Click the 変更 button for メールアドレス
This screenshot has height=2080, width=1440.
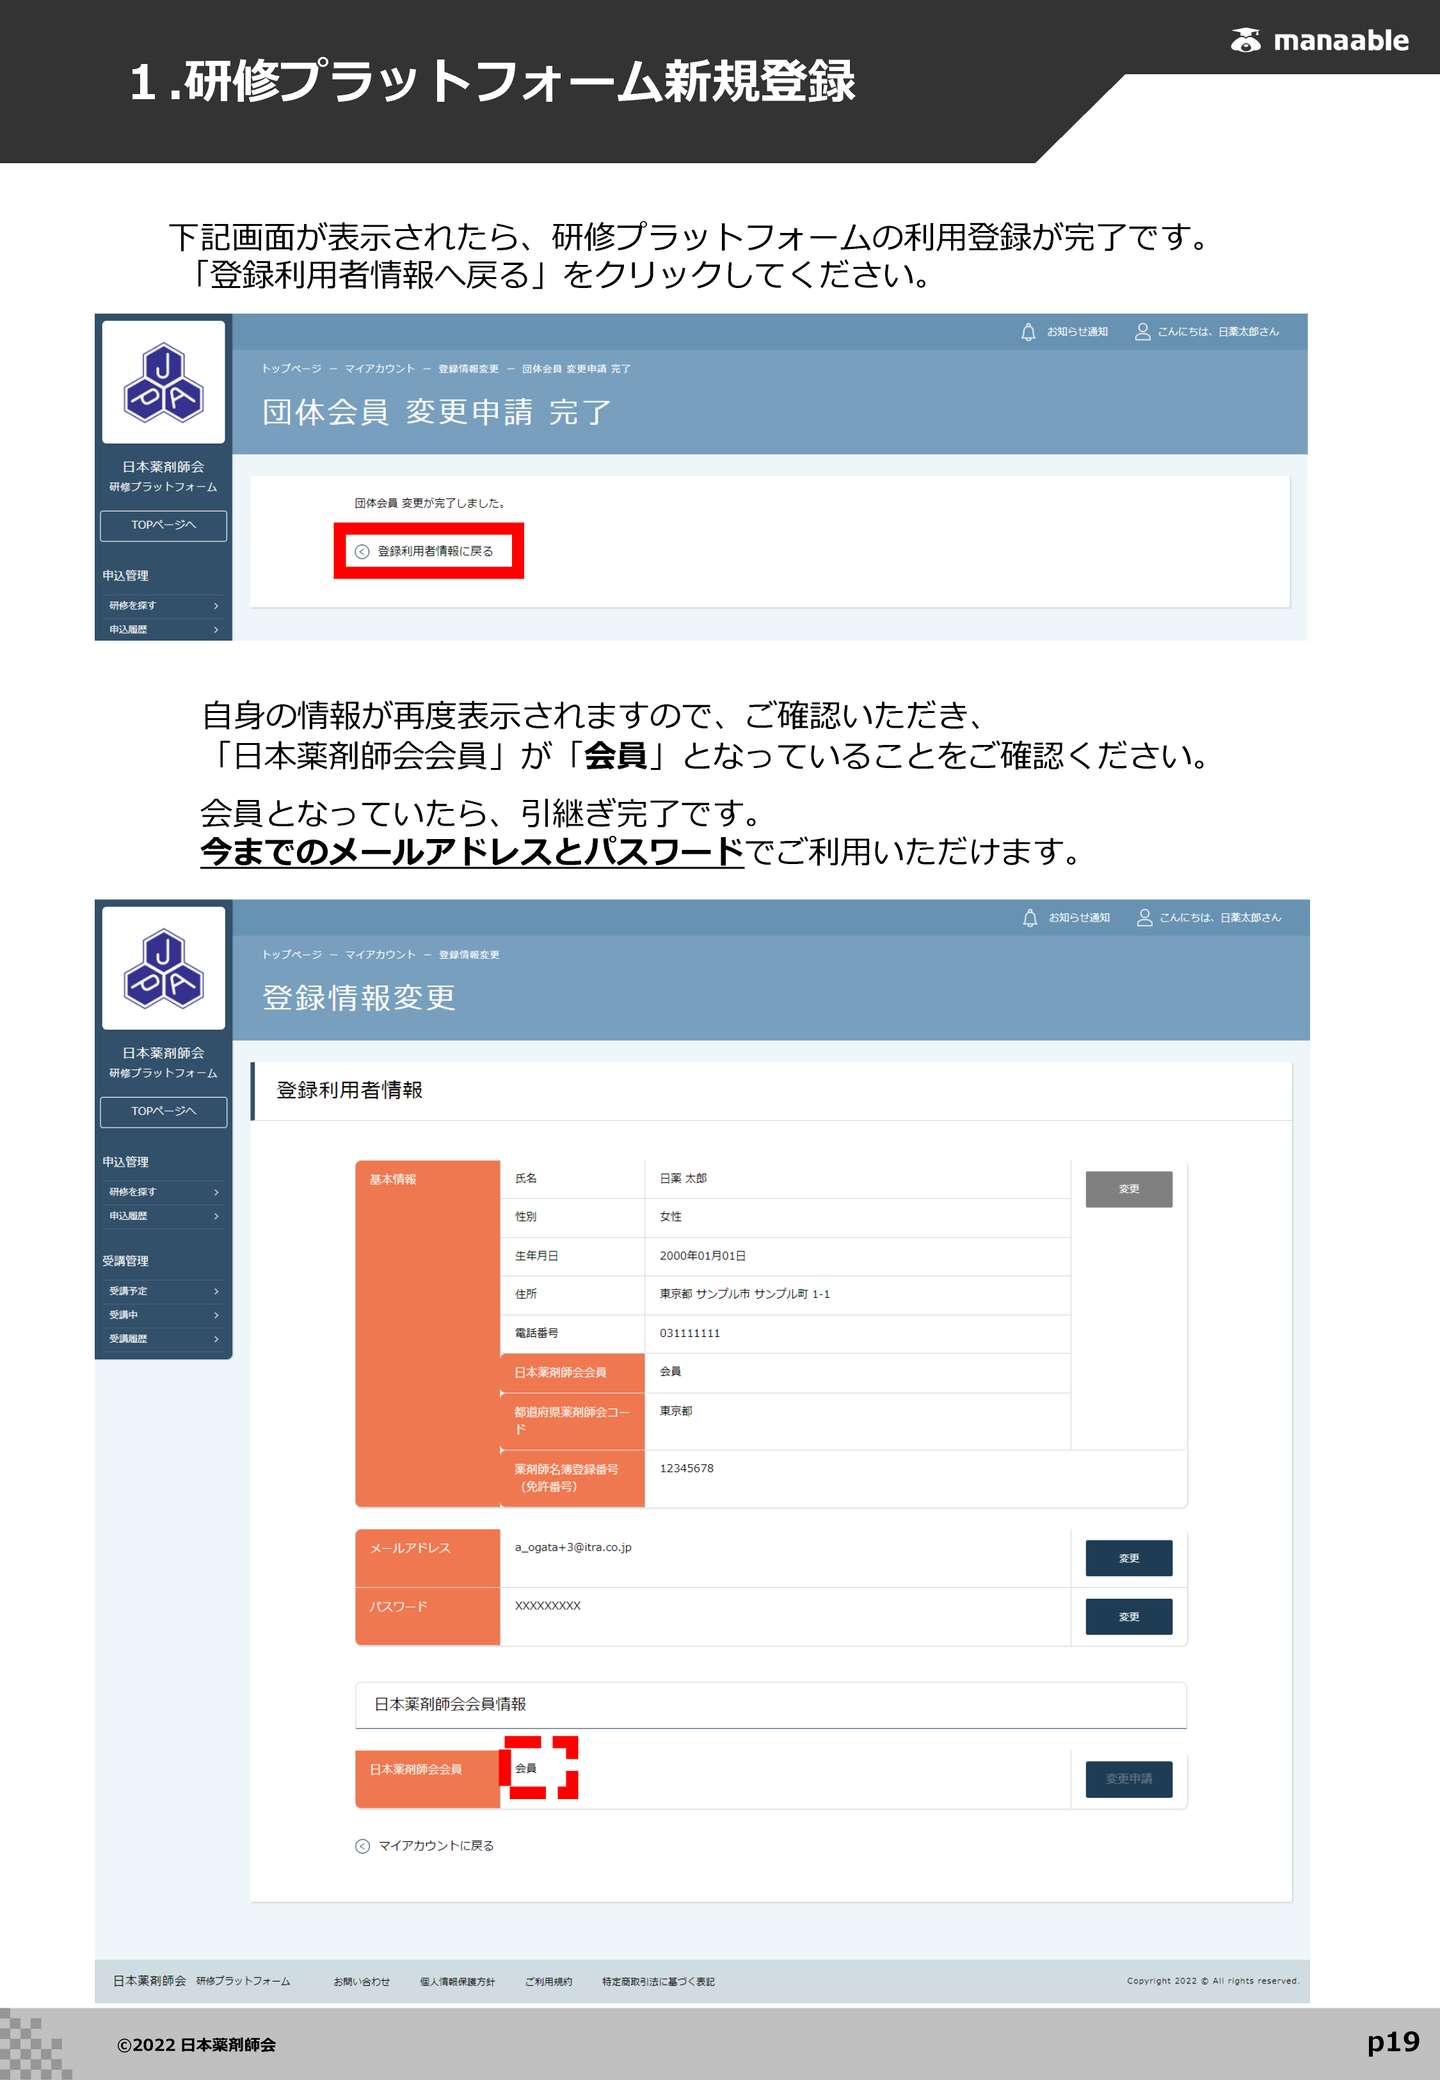pos(1129,1558)
